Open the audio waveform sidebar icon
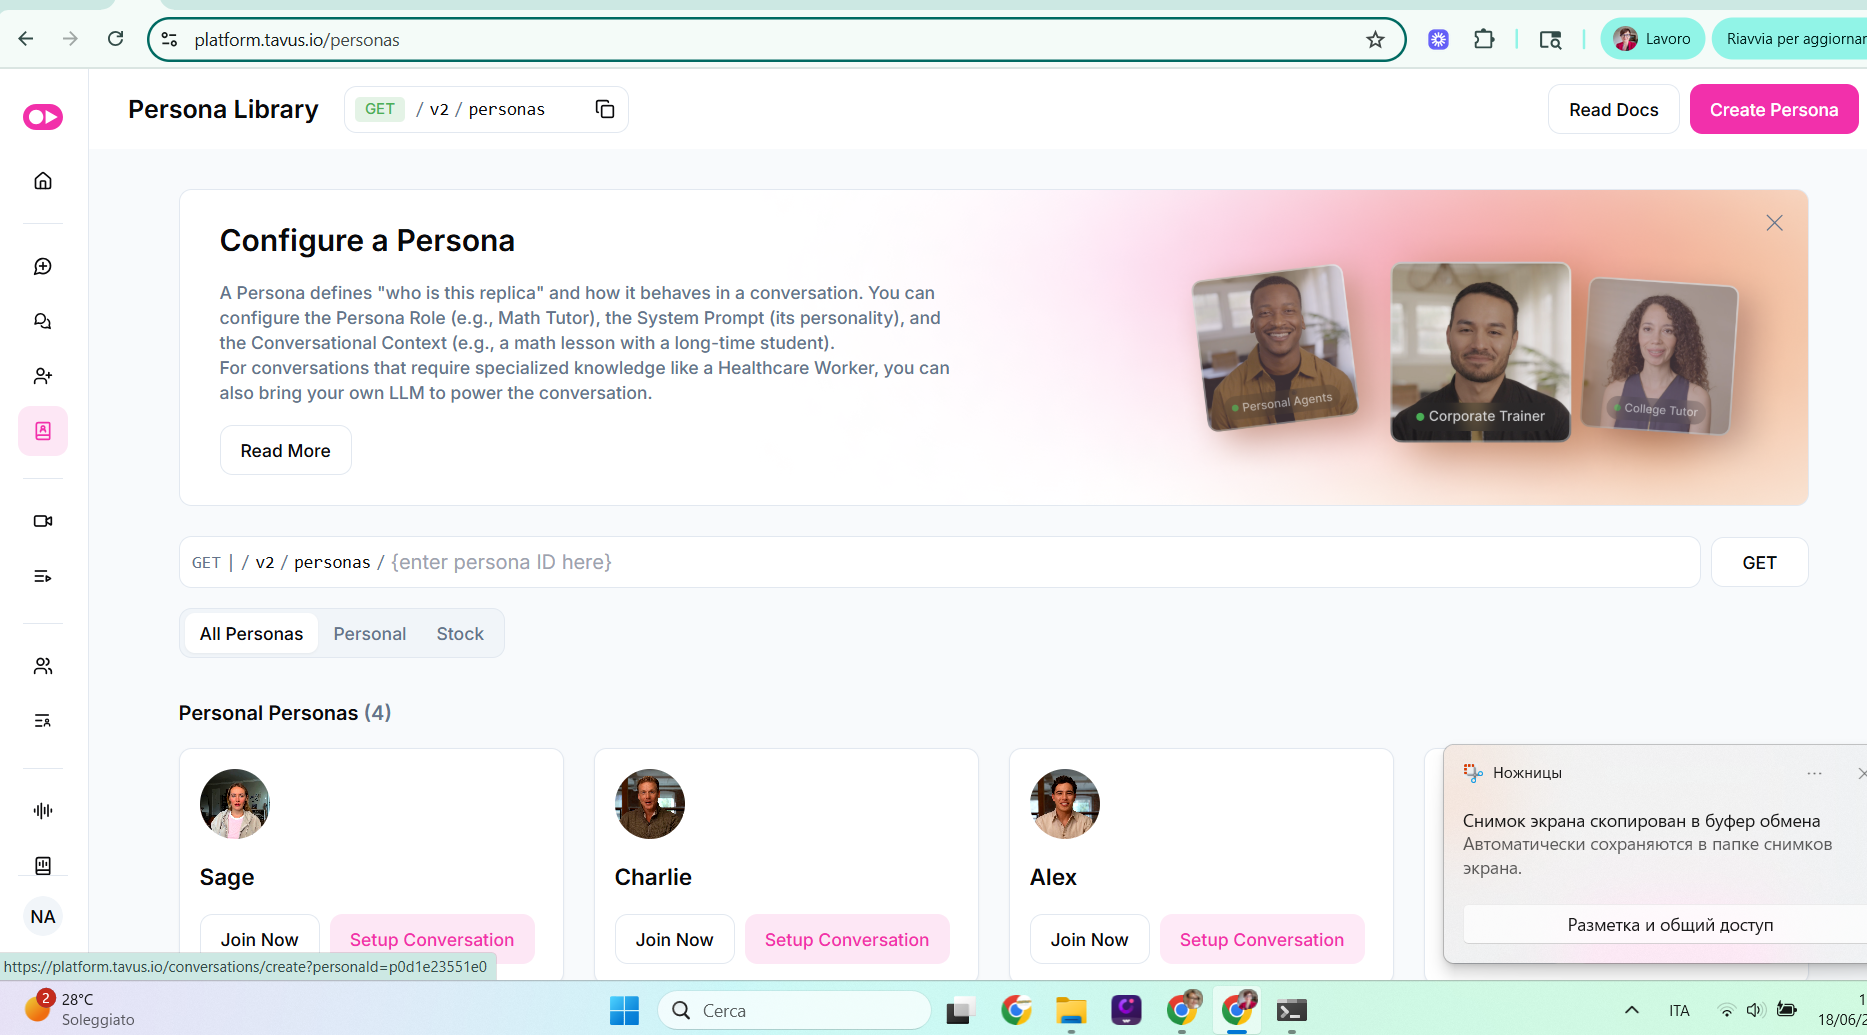Screen dimensions: 1867x1035 click(43, 811)
